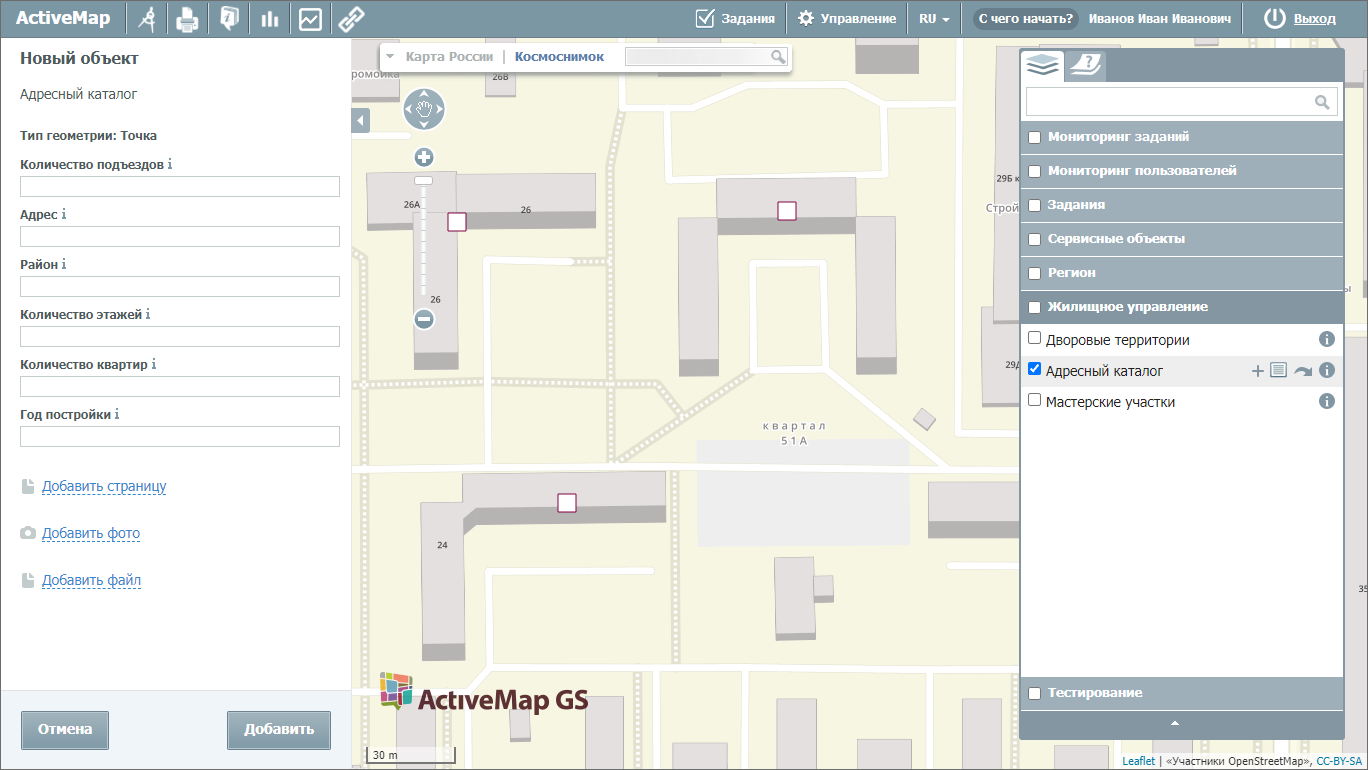Open the line graph report icon
The width and height of the screenshot is (1368, 770).
(x=310, y=18)
